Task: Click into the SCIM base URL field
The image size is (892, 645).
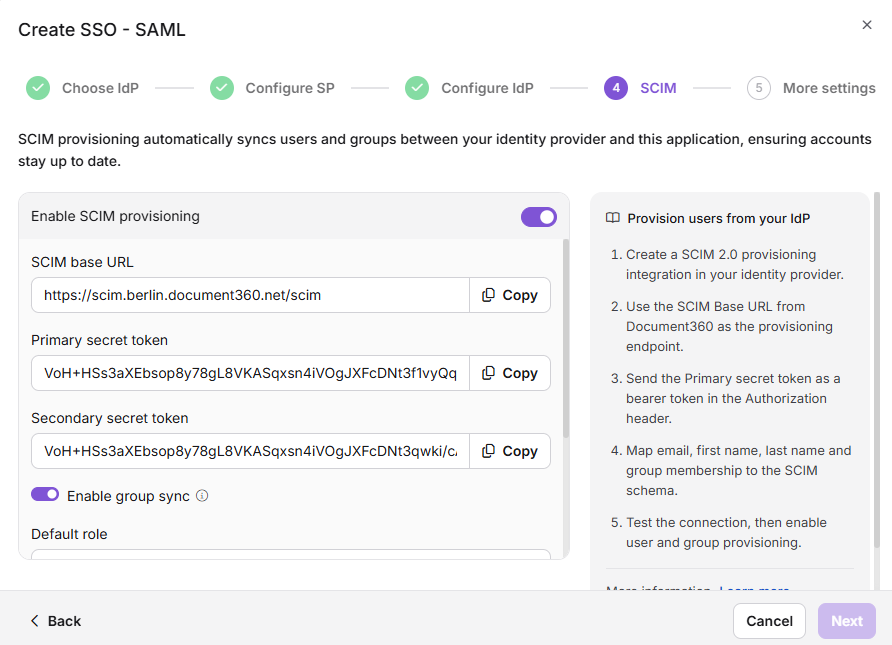Action: coord(250,295)
